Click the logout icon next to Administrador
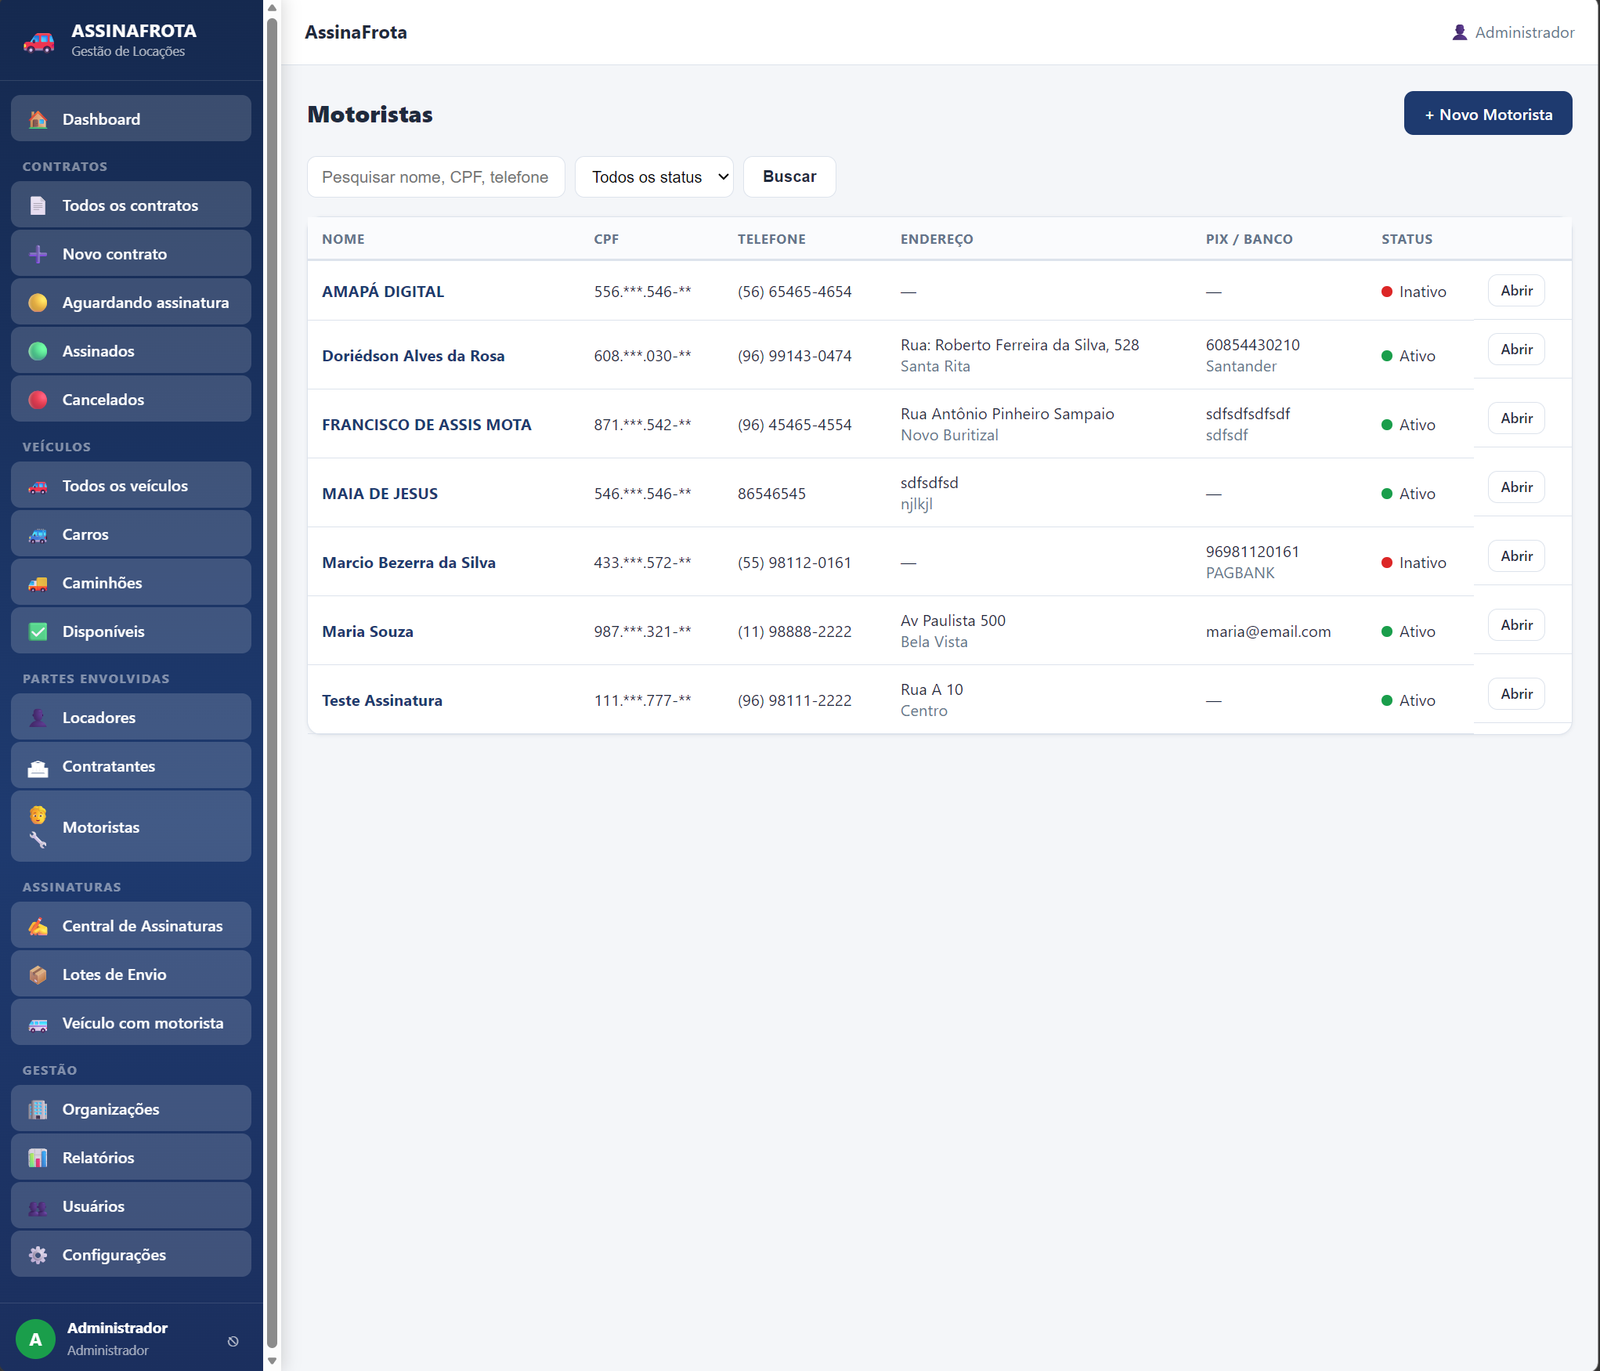Screen dimensions: 1600x1371 pos(233,1341)
